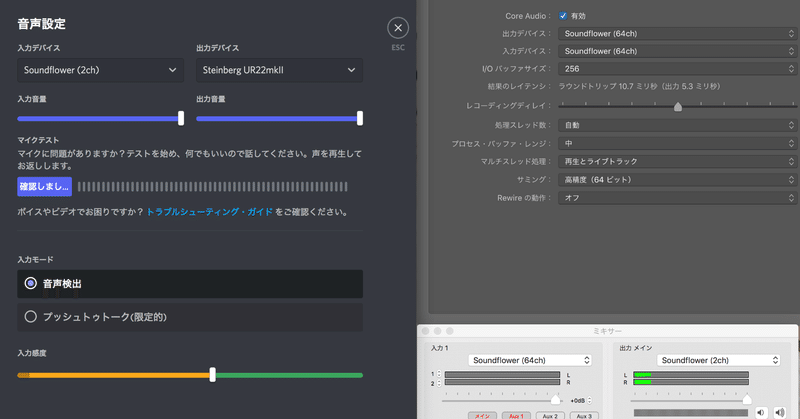
Task: Click the red close dot of the ミキサー window
Action: (x=426, y=331)
